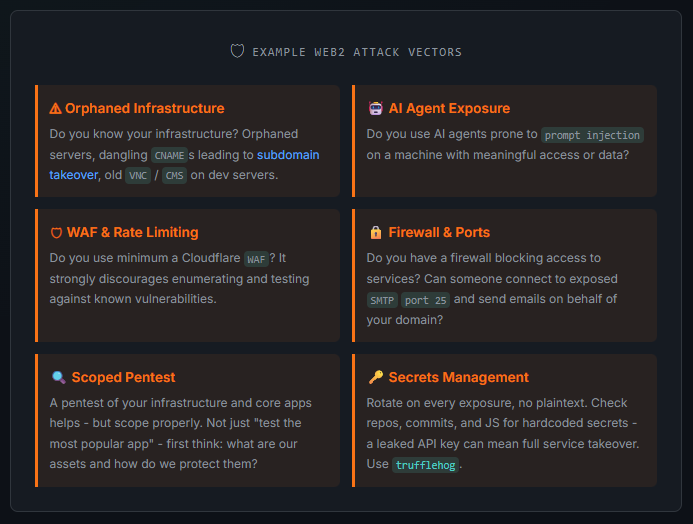Click the EXAMPLE WEB2 ATTACK VECTORS title
The image size is (693, 524).
(x=357, y=52)
